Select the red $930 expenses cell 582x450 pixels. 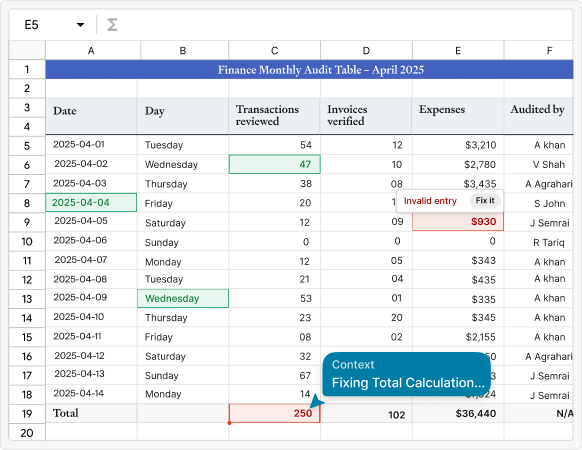coord(458,222)
